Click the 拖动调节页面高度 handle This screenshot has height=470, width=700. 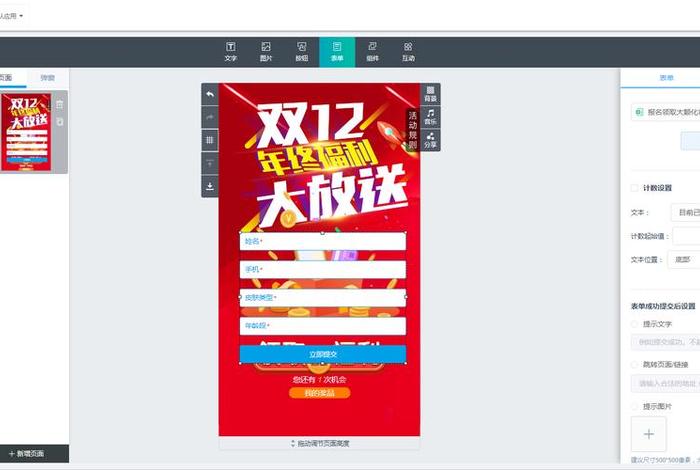(x=320, y=443)
